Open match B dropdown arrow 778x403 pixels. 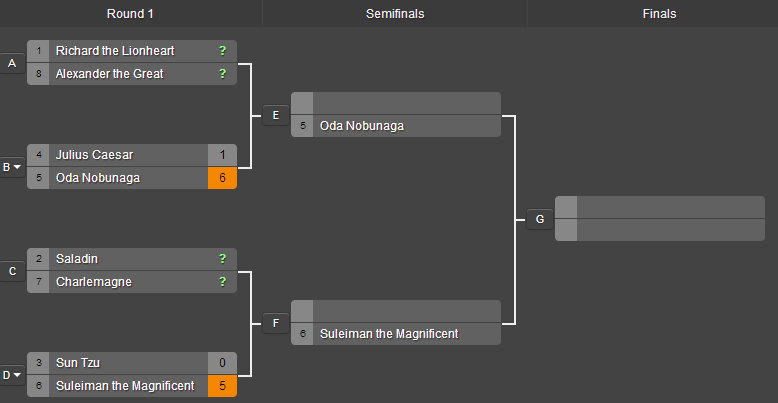[17, 167]
